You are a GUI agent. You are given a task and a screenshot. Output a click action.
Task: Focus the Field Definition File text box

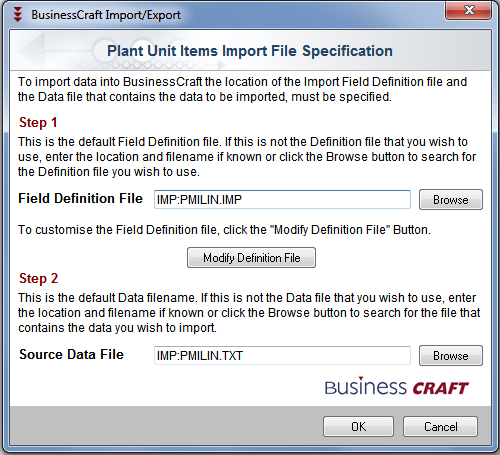282,200
